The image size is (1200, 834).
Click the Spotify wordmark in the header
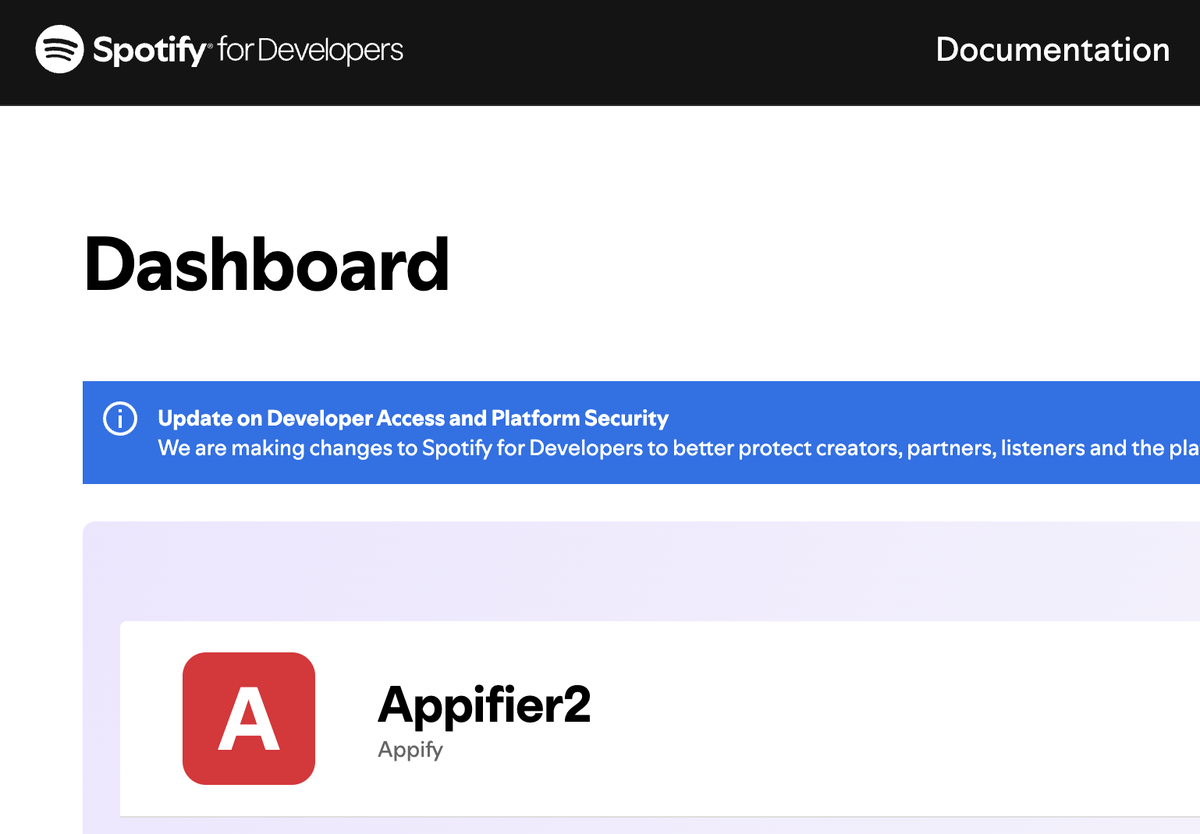(x=148, y=50)
